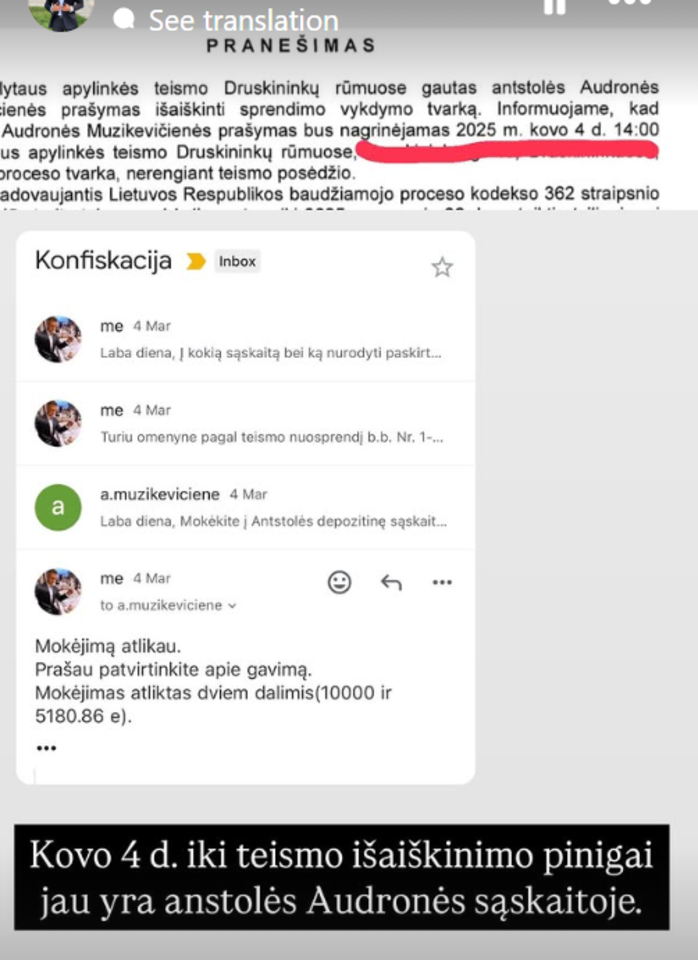Click the yellow importance marker beside Konfiskacija
The width and height of the screenshot is (698, 960).
(196, 261)
